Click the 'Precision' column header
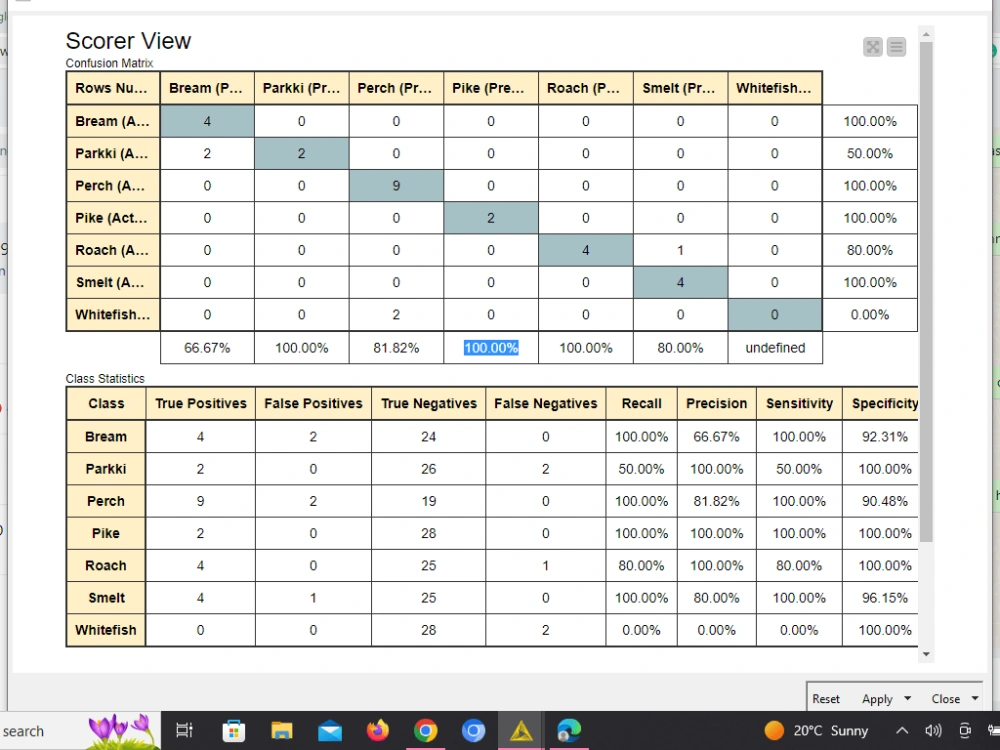1000x750 pixels. pos(717,404)
